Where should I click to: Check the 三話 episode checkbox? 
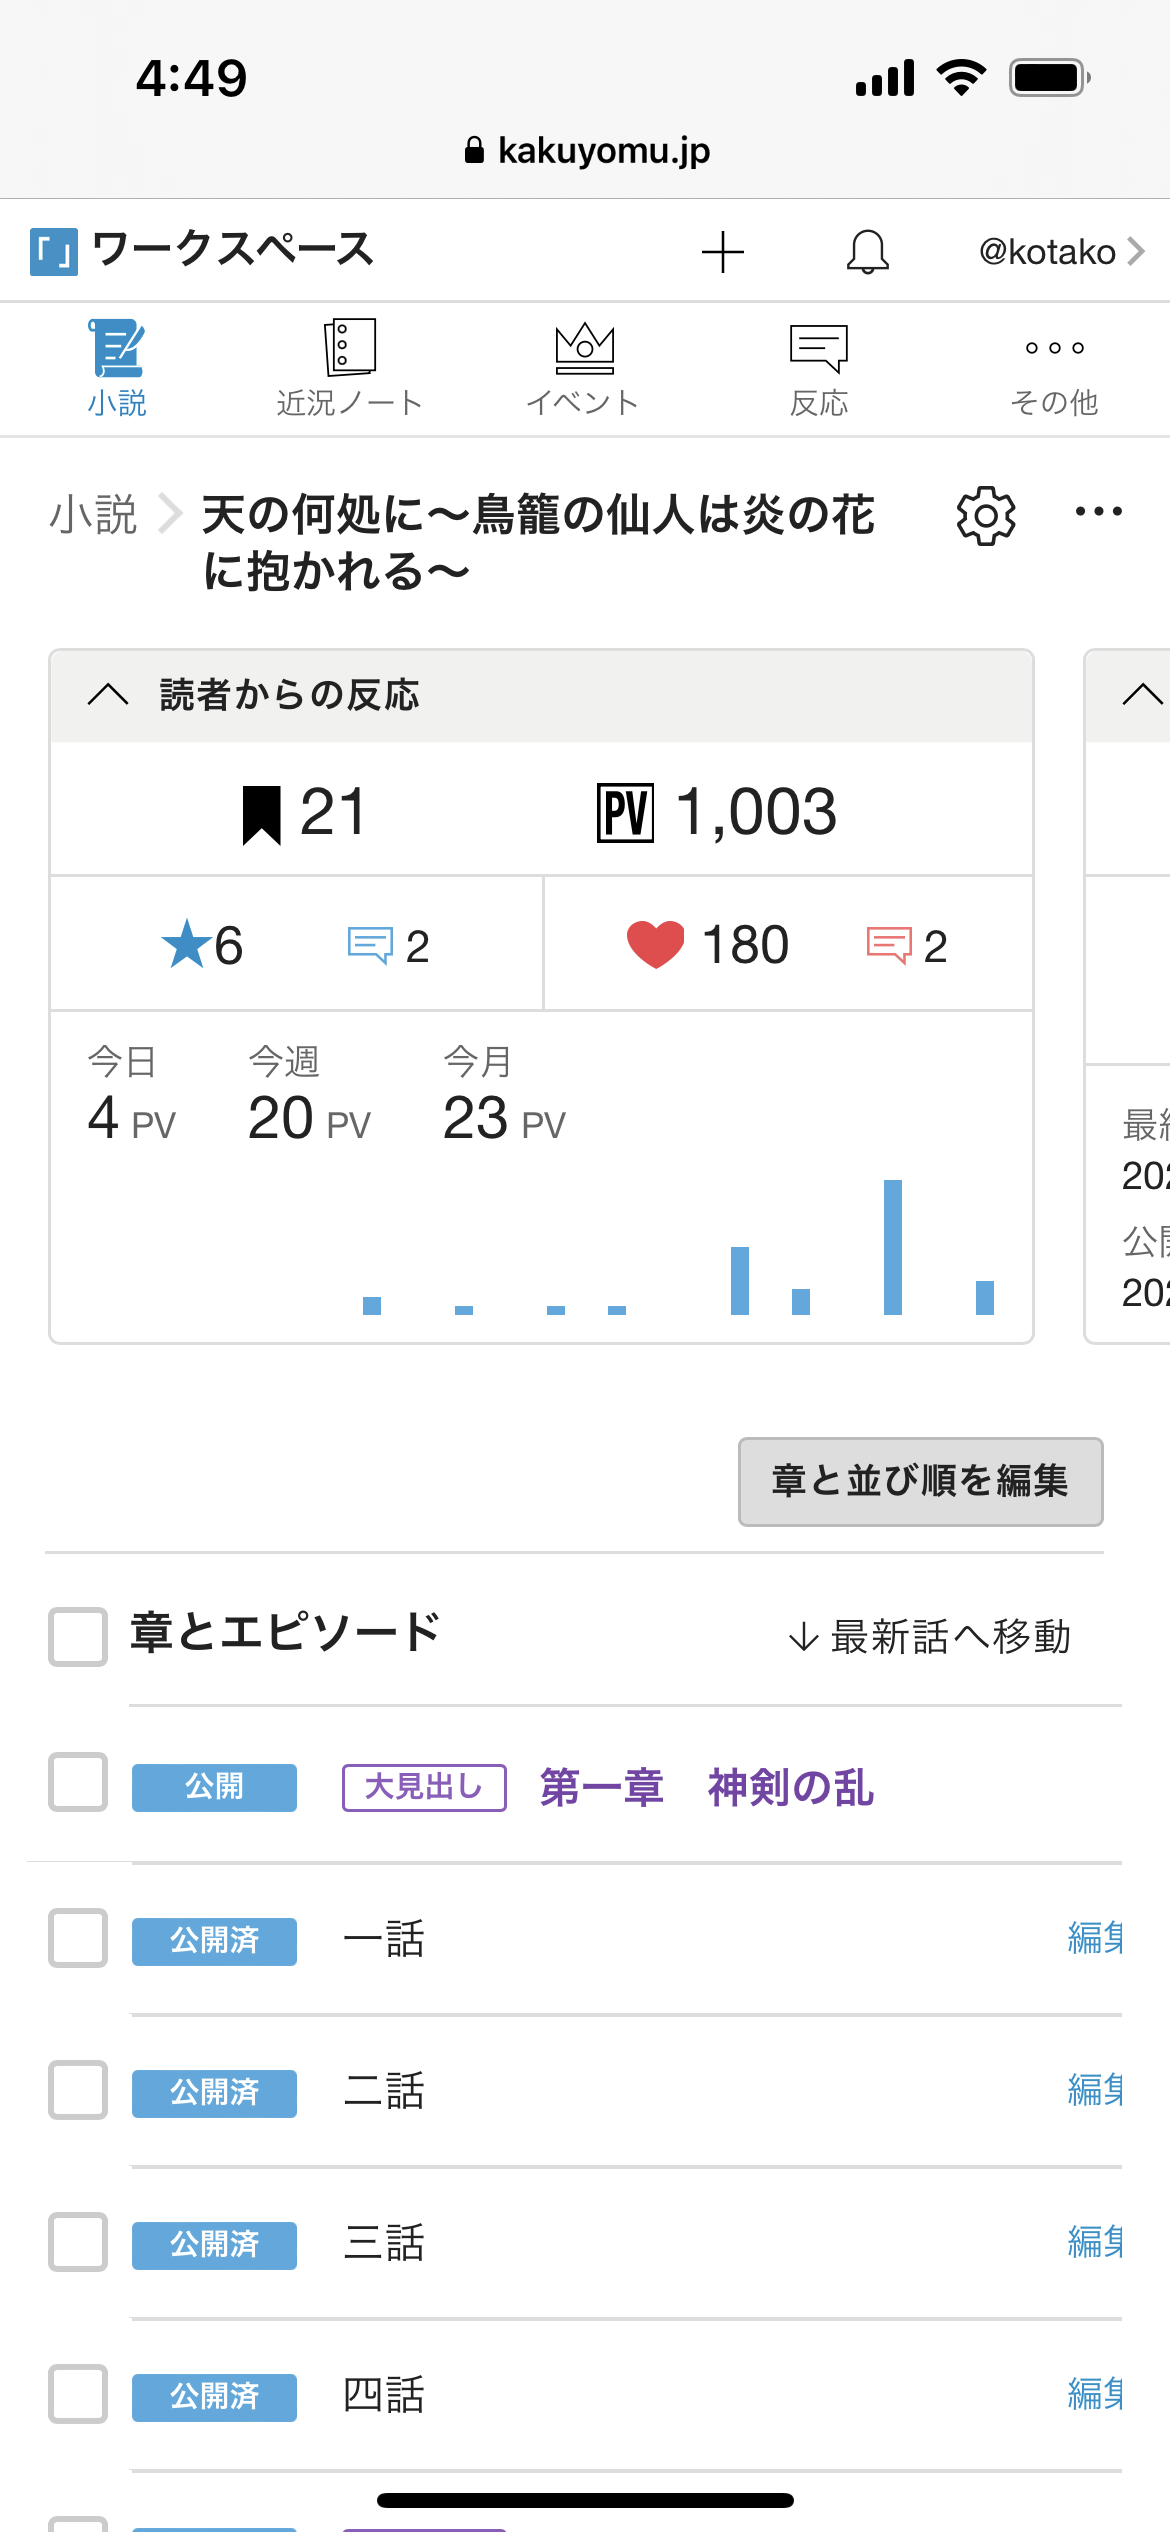[78, 2242]
